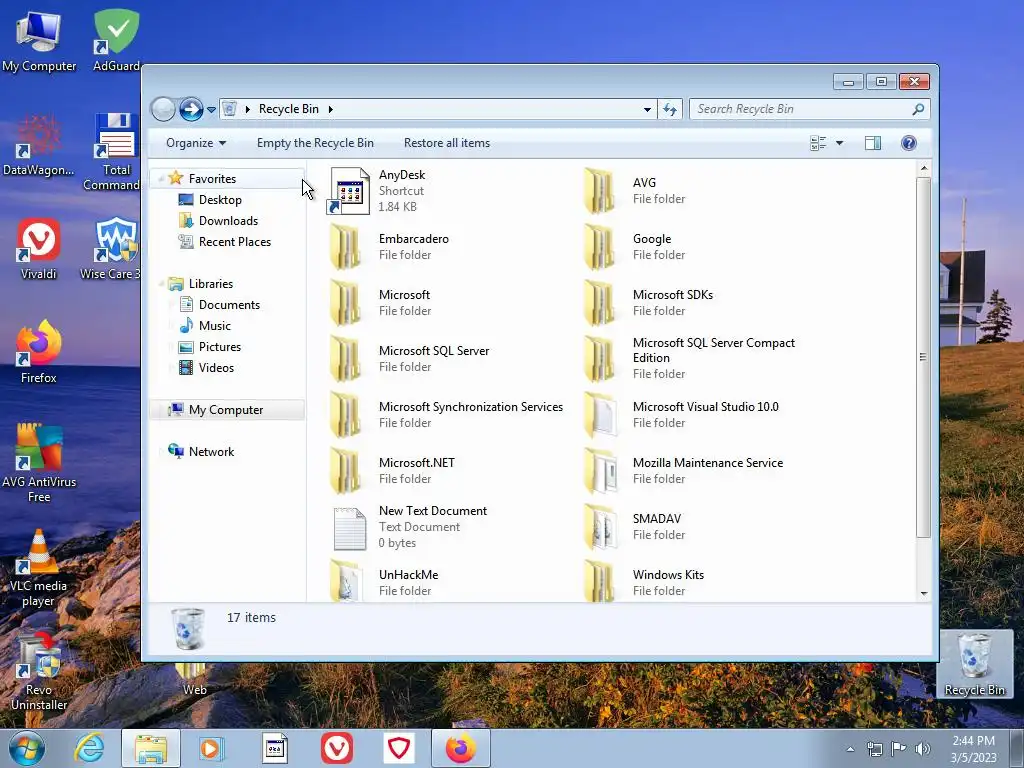Click the Windows Media Player taskbar icon
The image size is (1024, 768).
click(x=210, y=748)
